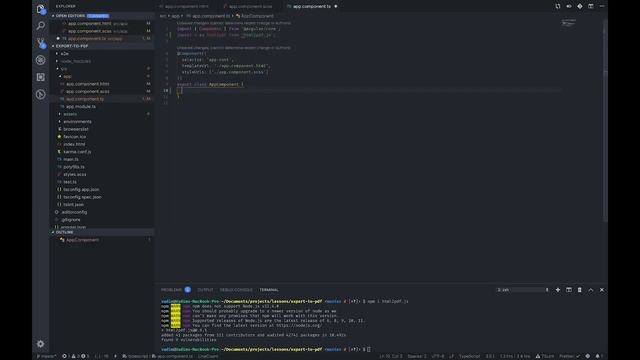Open karma.conf.js in the file tree
640x360 pixels.
[77, 152]
